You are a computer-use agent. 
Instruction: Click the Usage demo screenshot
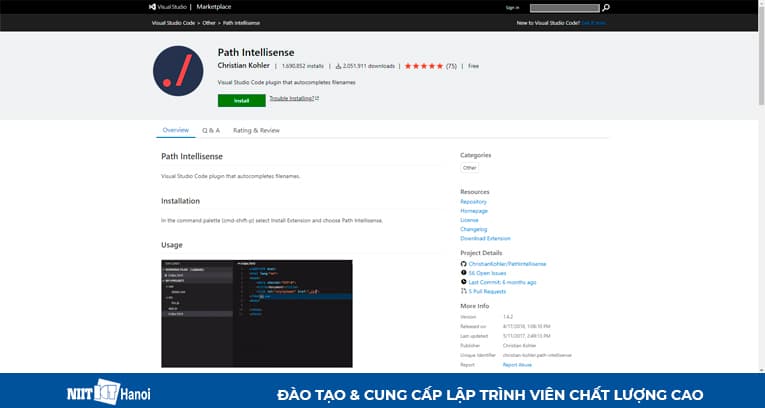point(257,313)
